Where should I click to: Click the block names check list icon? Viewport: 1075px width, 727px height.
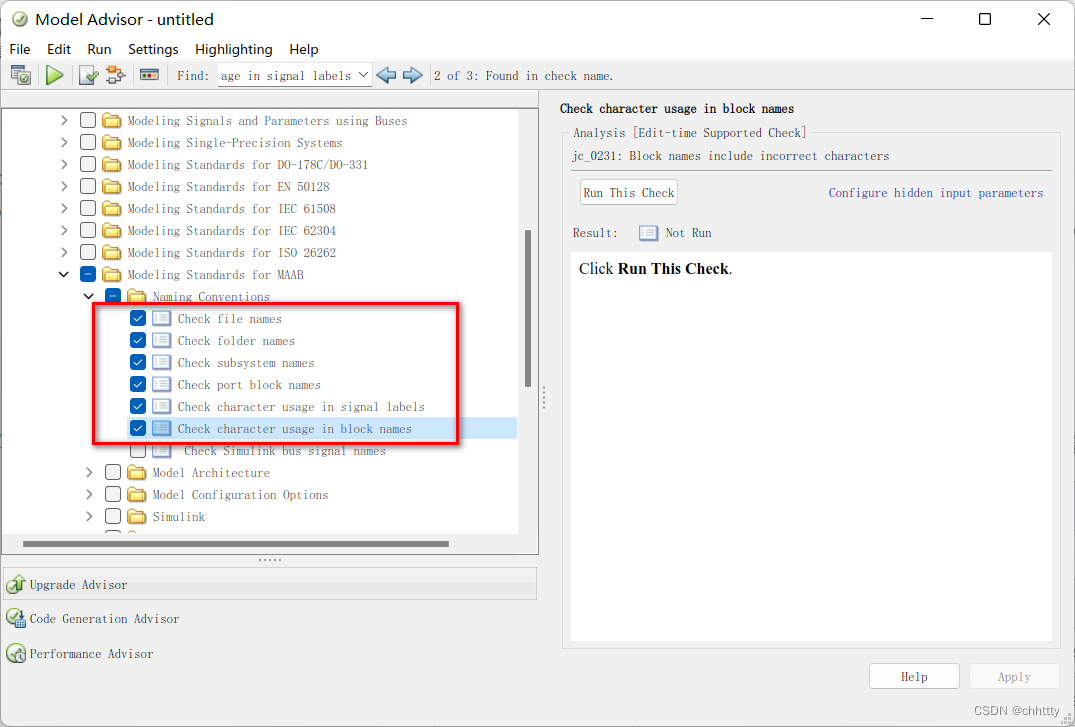(x=162, y=428)
